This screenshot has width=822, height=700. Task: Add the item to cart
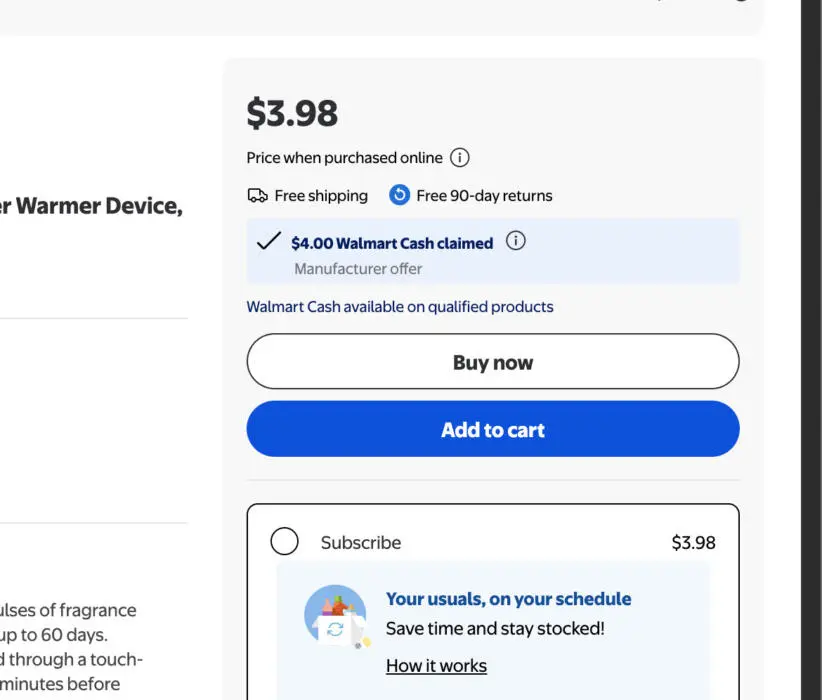pyautogui.click(x=493, y=429)
